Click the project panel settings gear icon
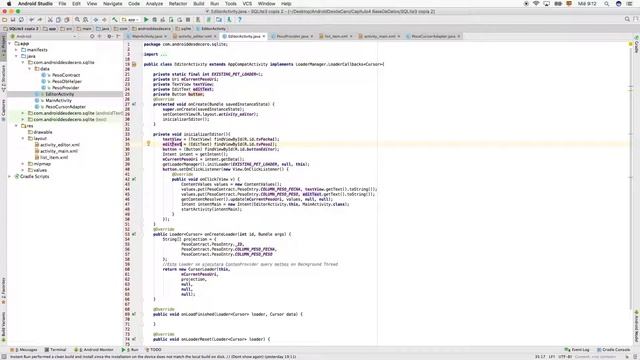Screen dimensions: 640x360 pyautogui.click(x=109, y=36)
